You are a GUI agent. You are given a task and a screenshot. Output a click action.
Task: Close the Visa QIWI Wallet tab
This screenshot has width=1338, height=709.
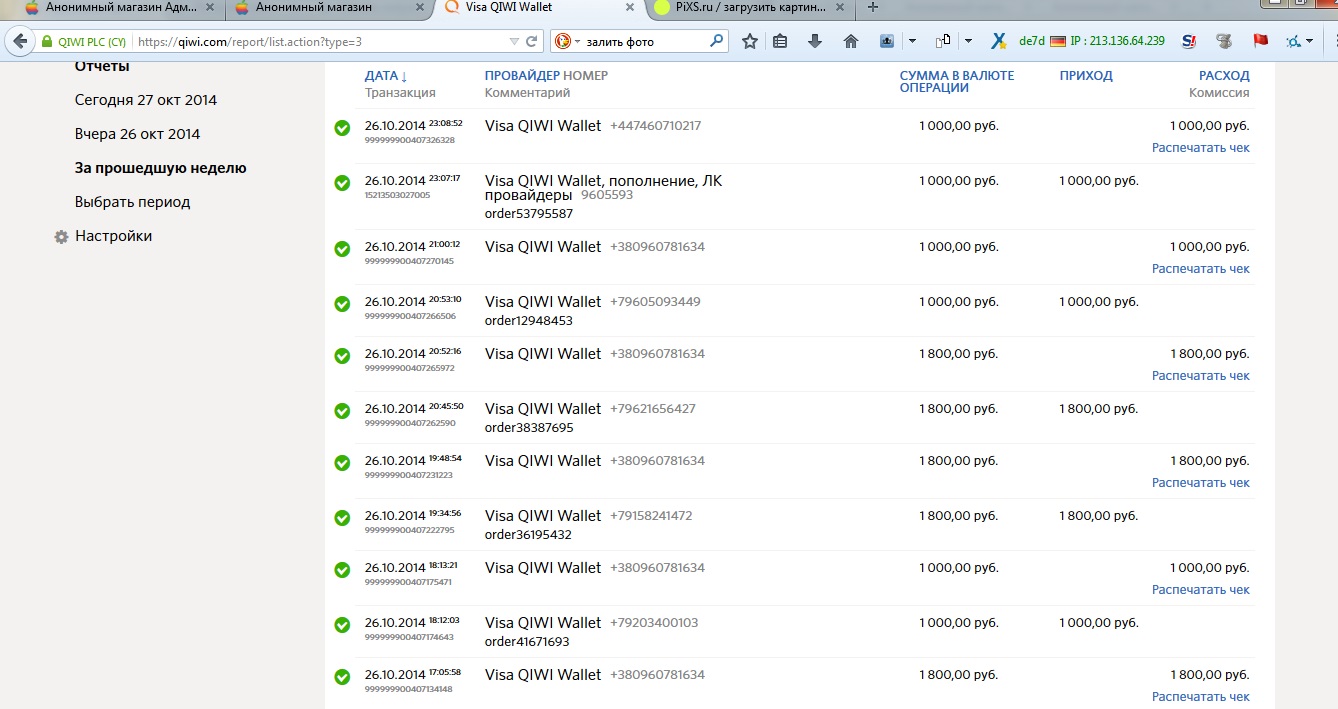629,8
